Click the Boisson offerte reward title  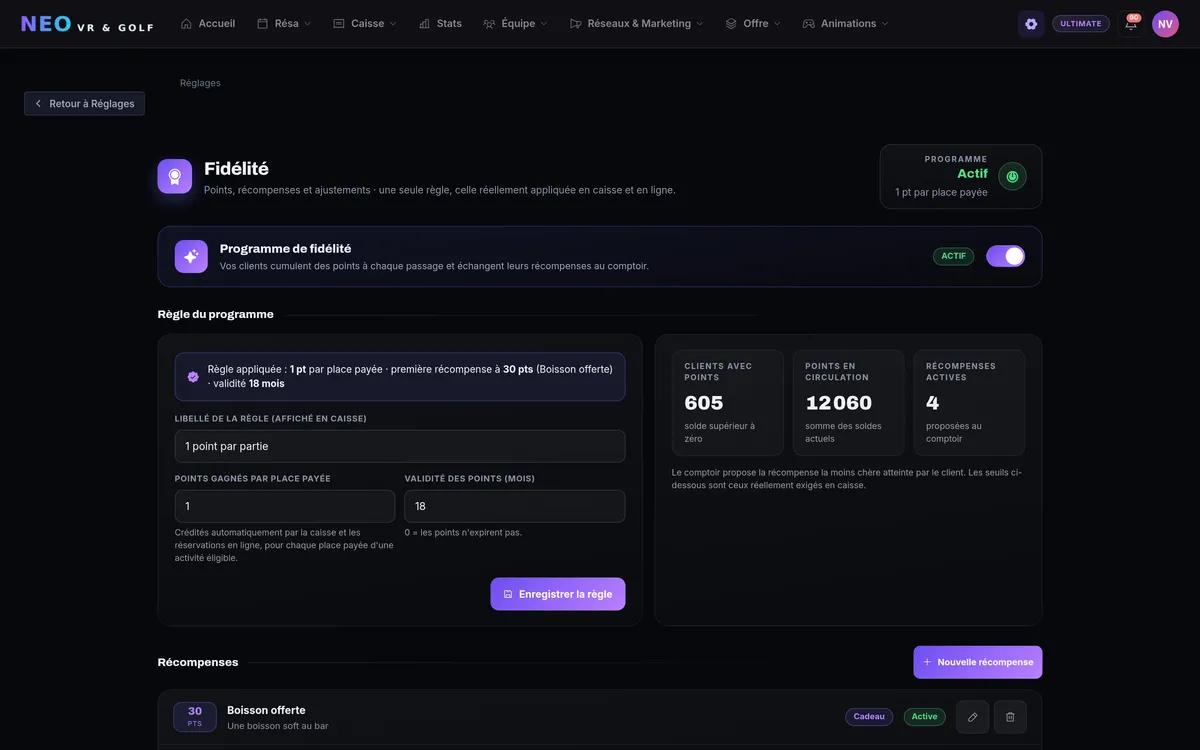[x=266, y=710]
